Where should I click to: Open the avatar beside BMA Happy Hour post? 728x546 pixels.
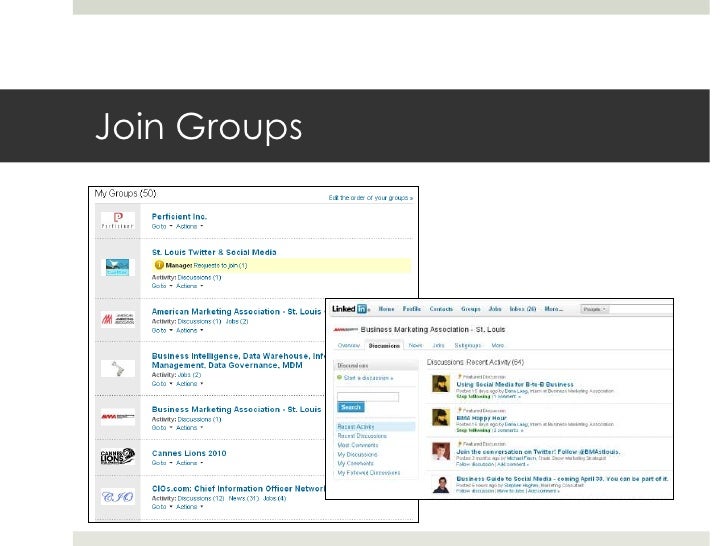click(x=441, y=417)
